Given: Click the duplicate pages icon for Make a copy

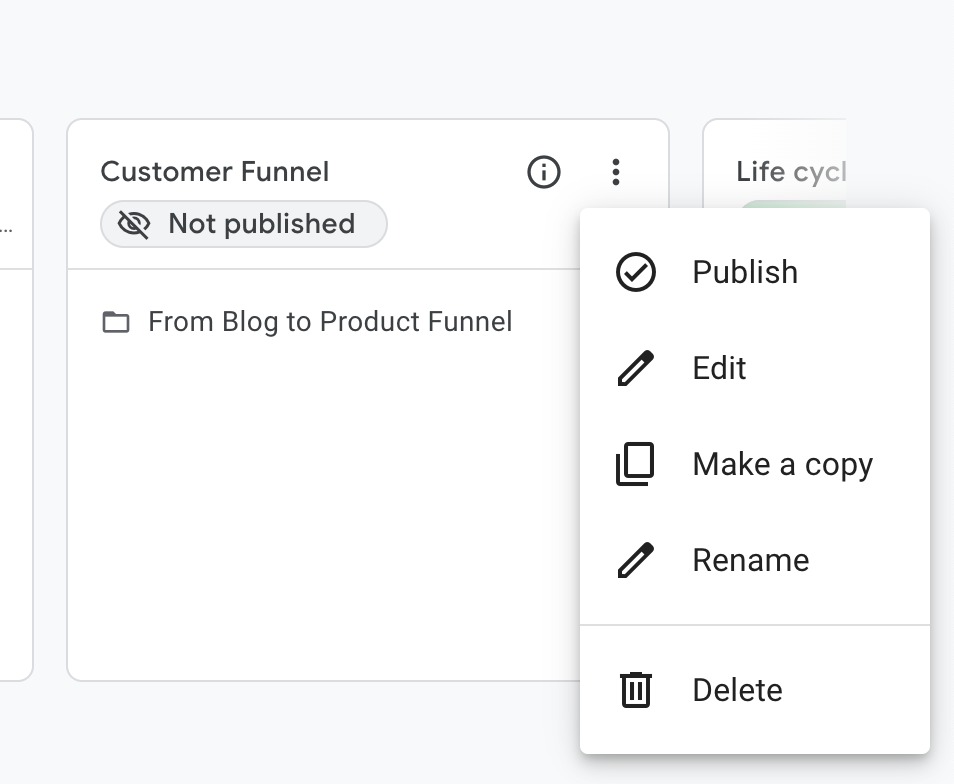Looking at the screenshot, I should [x=636, y=464].
